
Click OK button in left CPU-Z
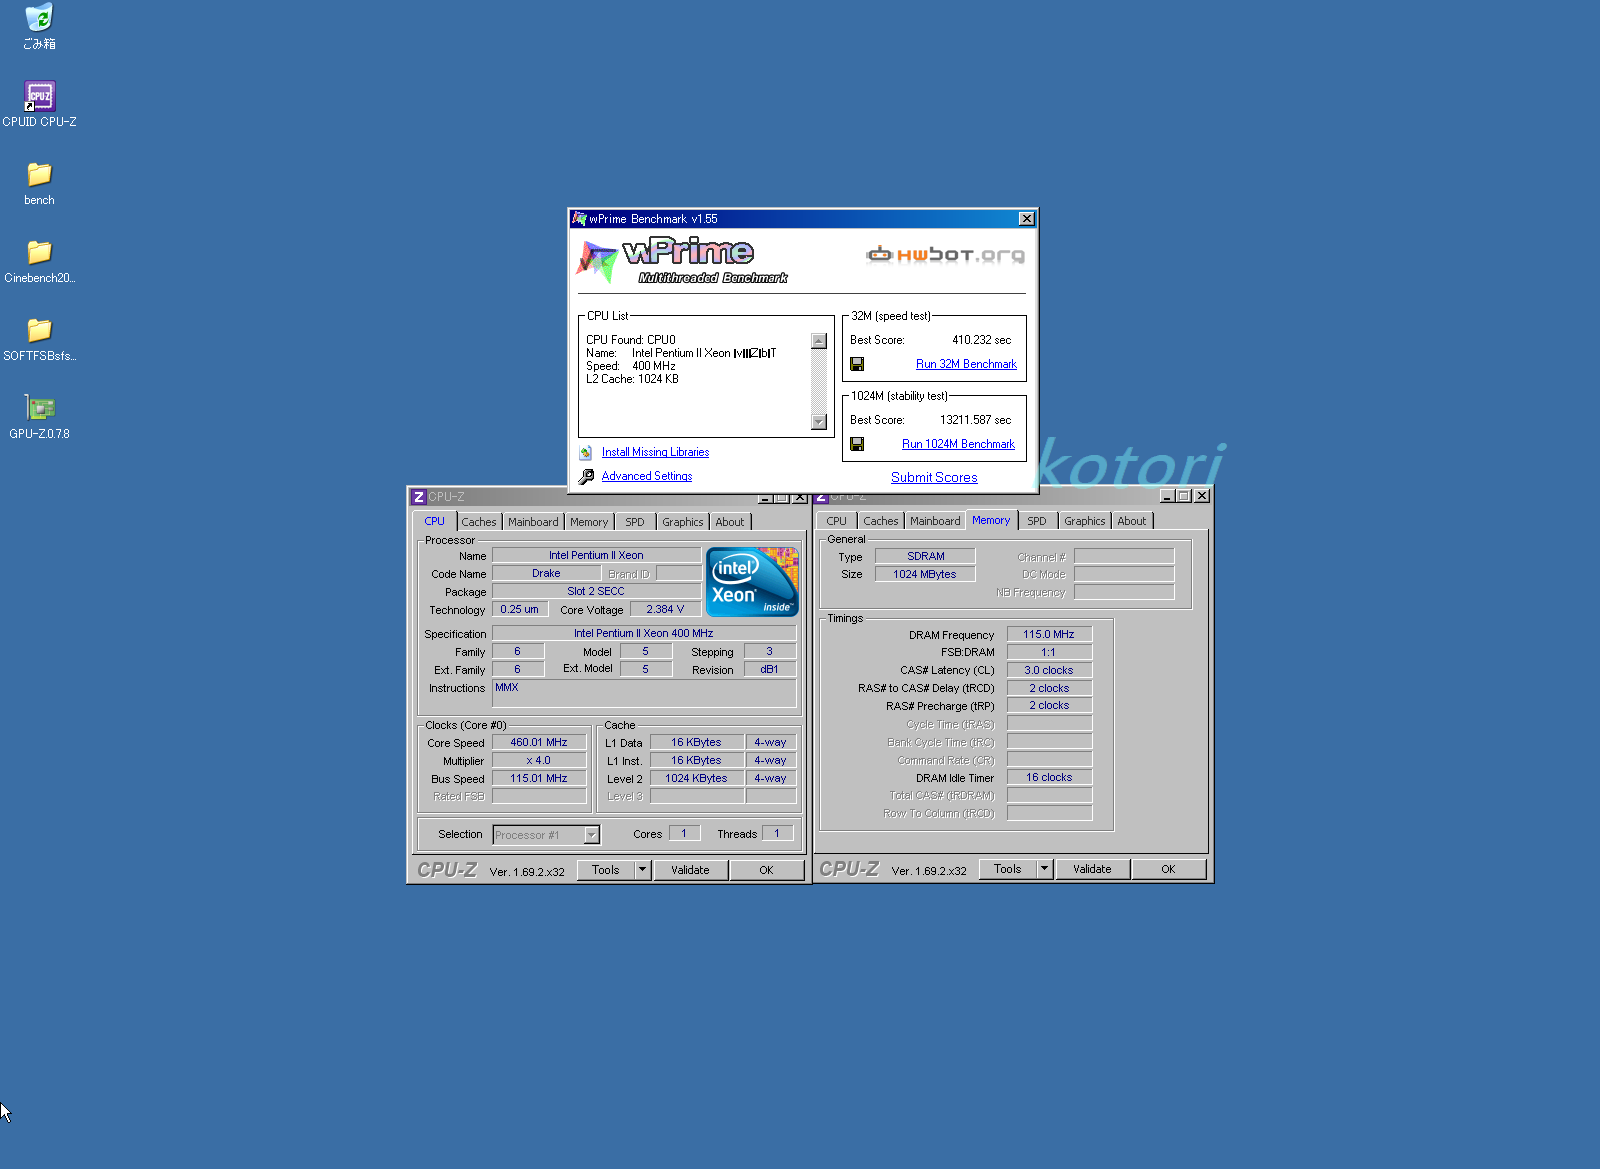pyautogui.click(x=766, y=870)
